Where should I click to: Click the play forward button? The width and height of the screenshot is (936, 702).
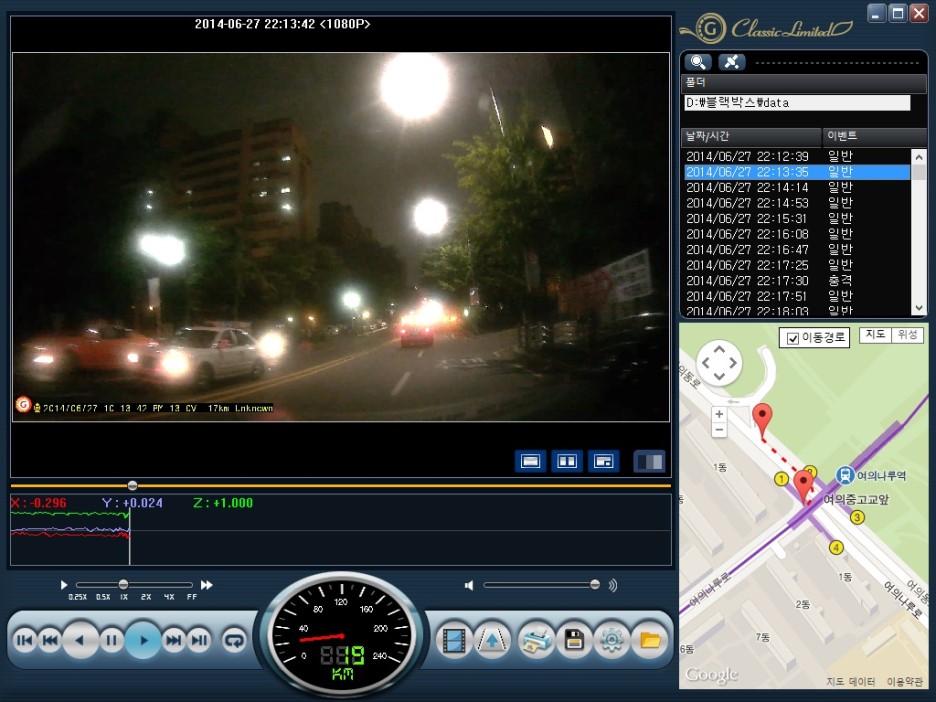[x=143, y=640]
